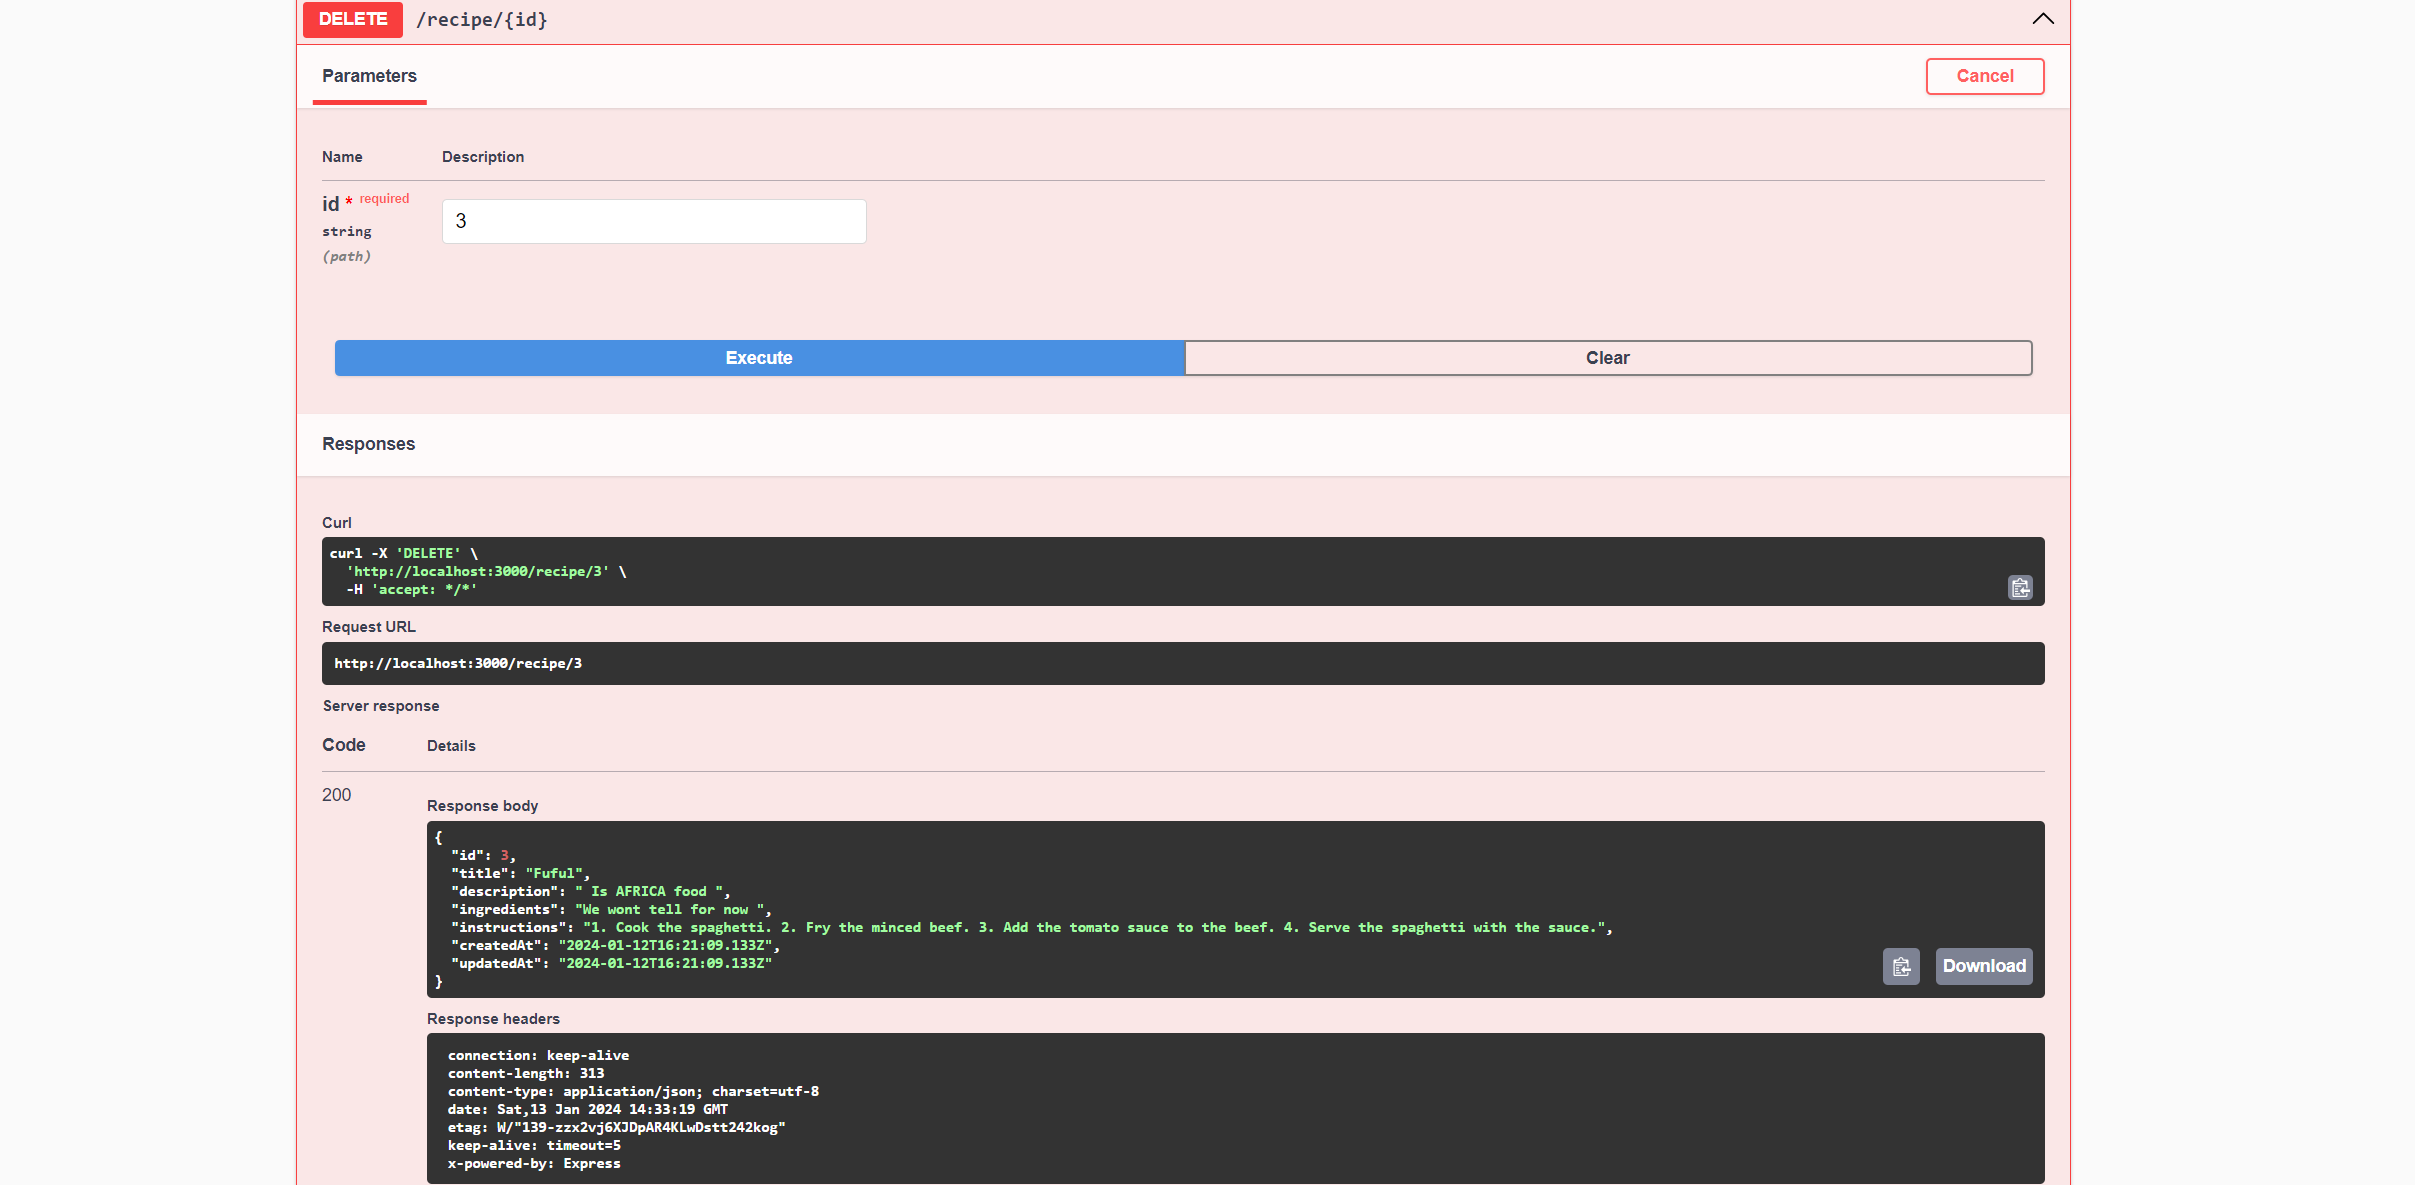Download the response body
This screenshot has height=1185, width=2415.
tap(1984, 966)
